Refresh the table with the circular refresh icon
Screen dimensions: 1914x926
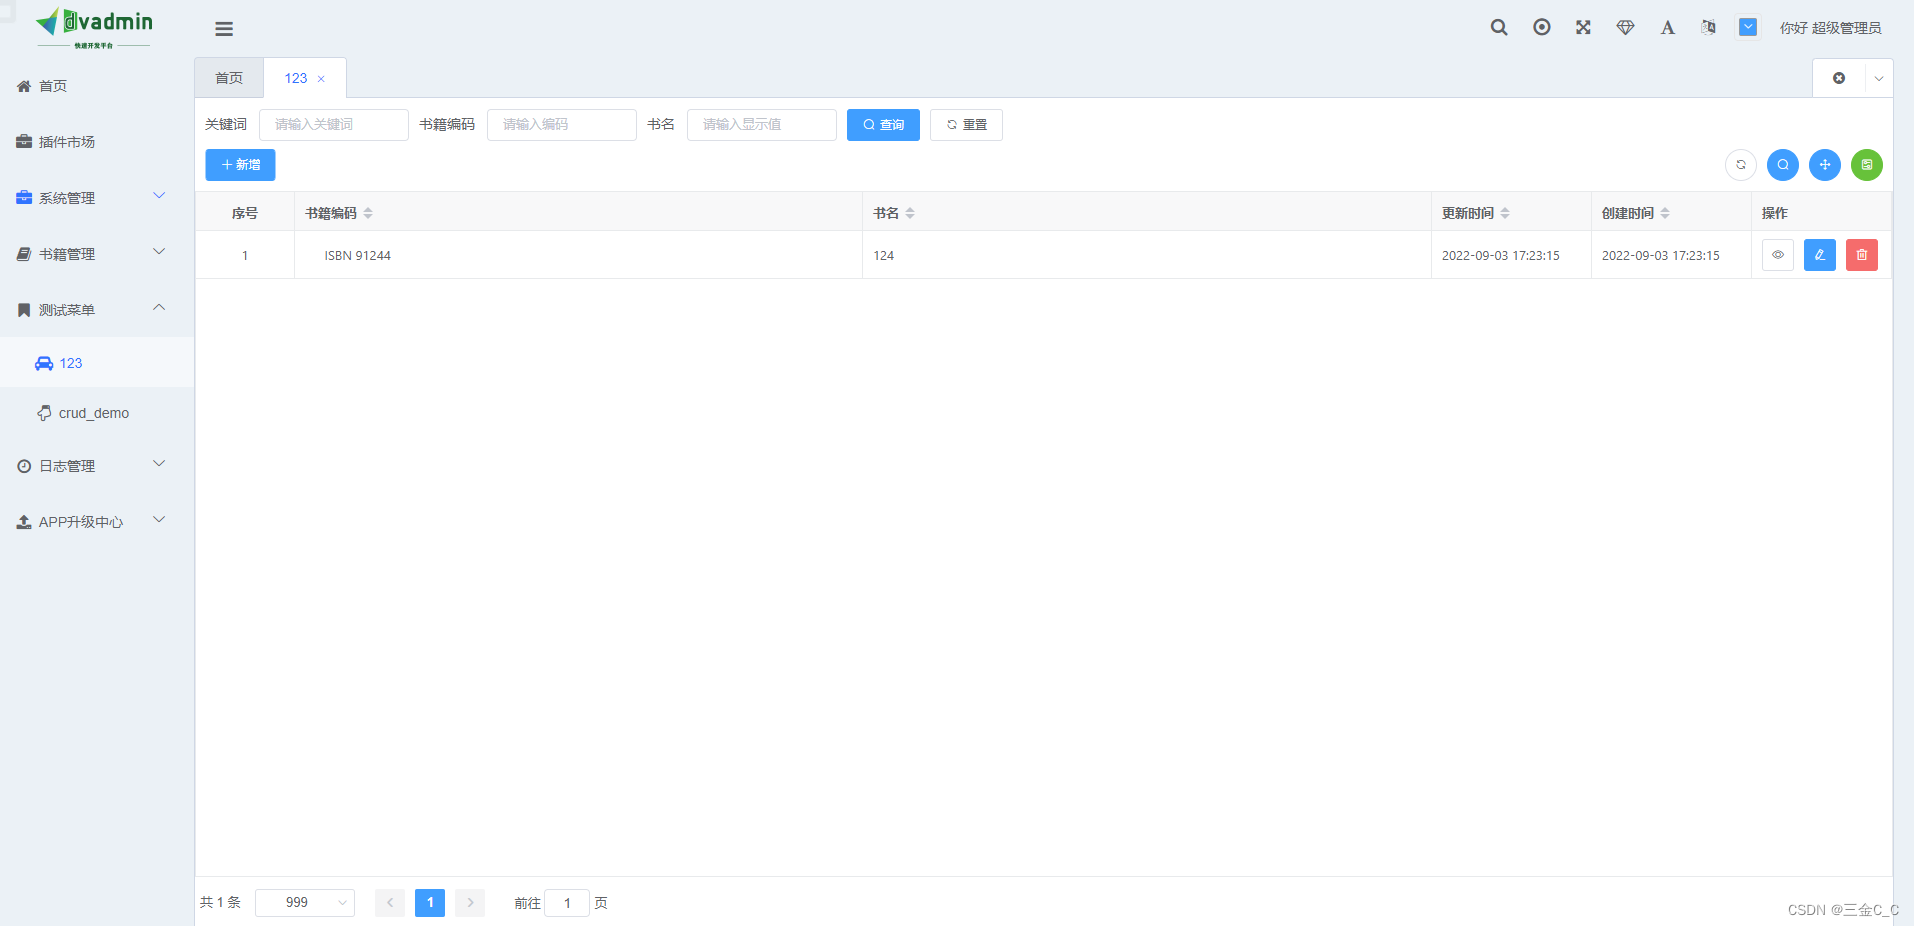tap(1741, 165)
